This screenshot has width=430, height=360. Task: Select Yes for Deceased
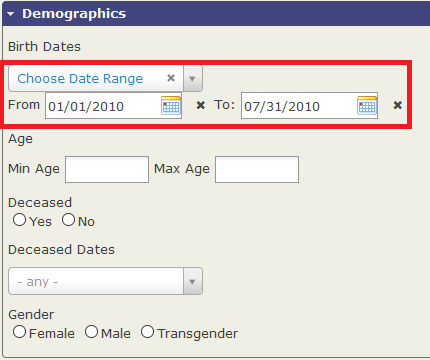tap(19, 220)
